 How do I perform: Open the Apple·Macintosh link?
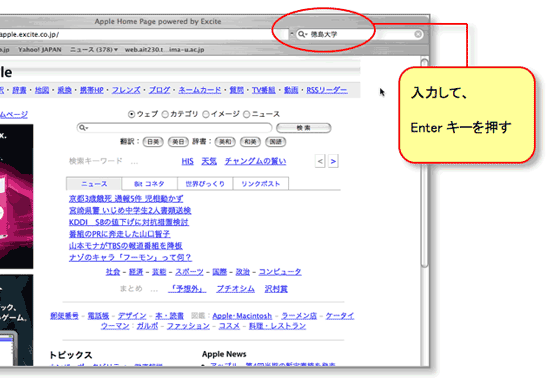click(242, 316)
